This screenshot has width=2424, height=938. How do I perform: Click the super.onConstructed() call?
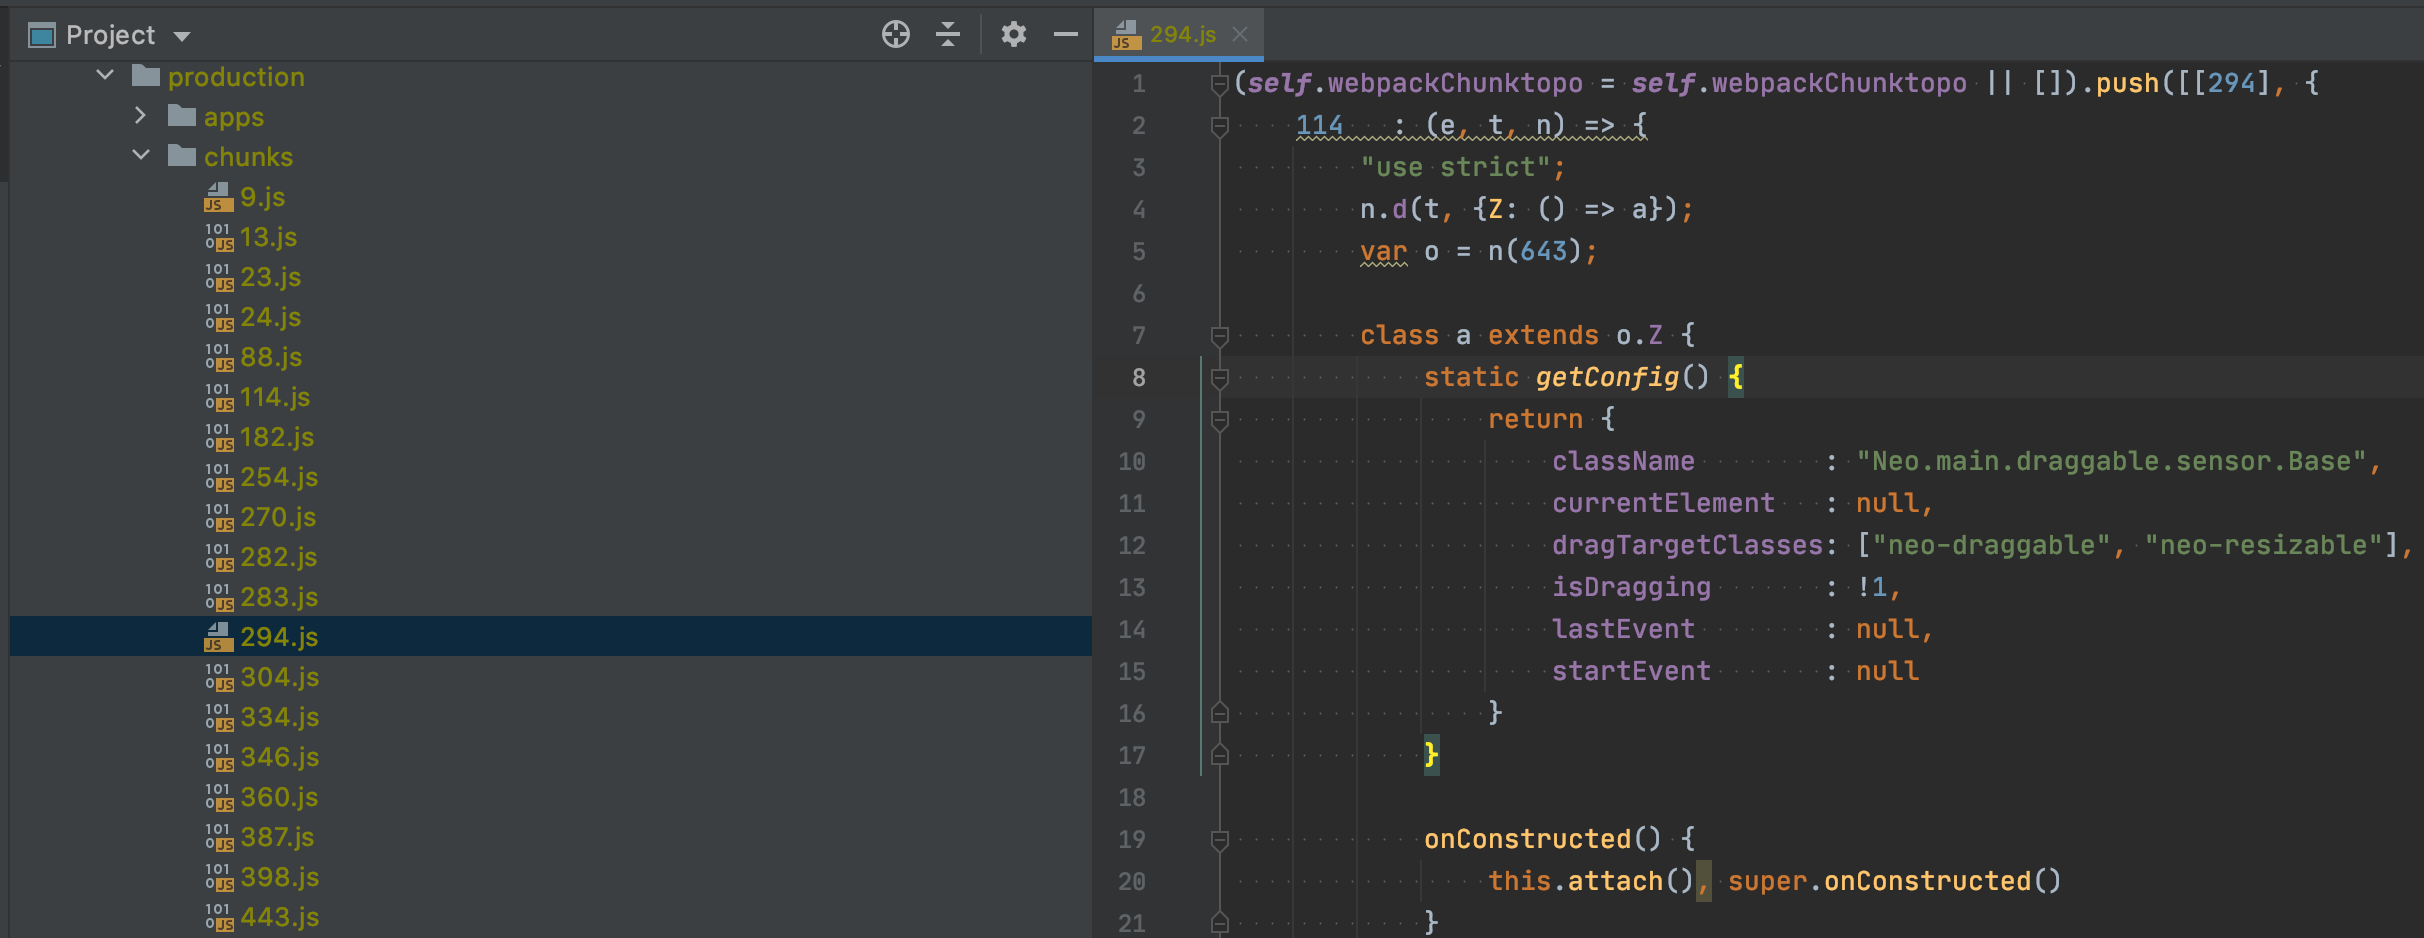[x=1895, y=881]
